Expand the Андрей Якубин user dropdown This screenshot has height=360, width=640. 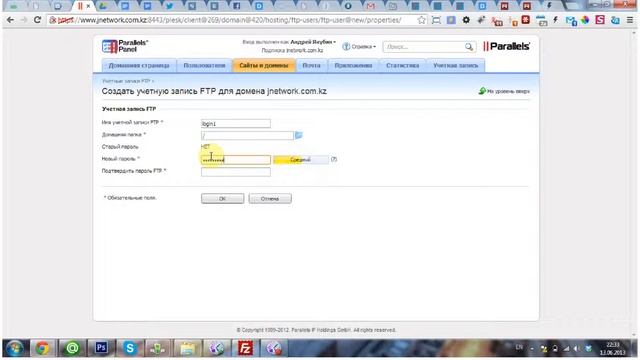point(313,42)
